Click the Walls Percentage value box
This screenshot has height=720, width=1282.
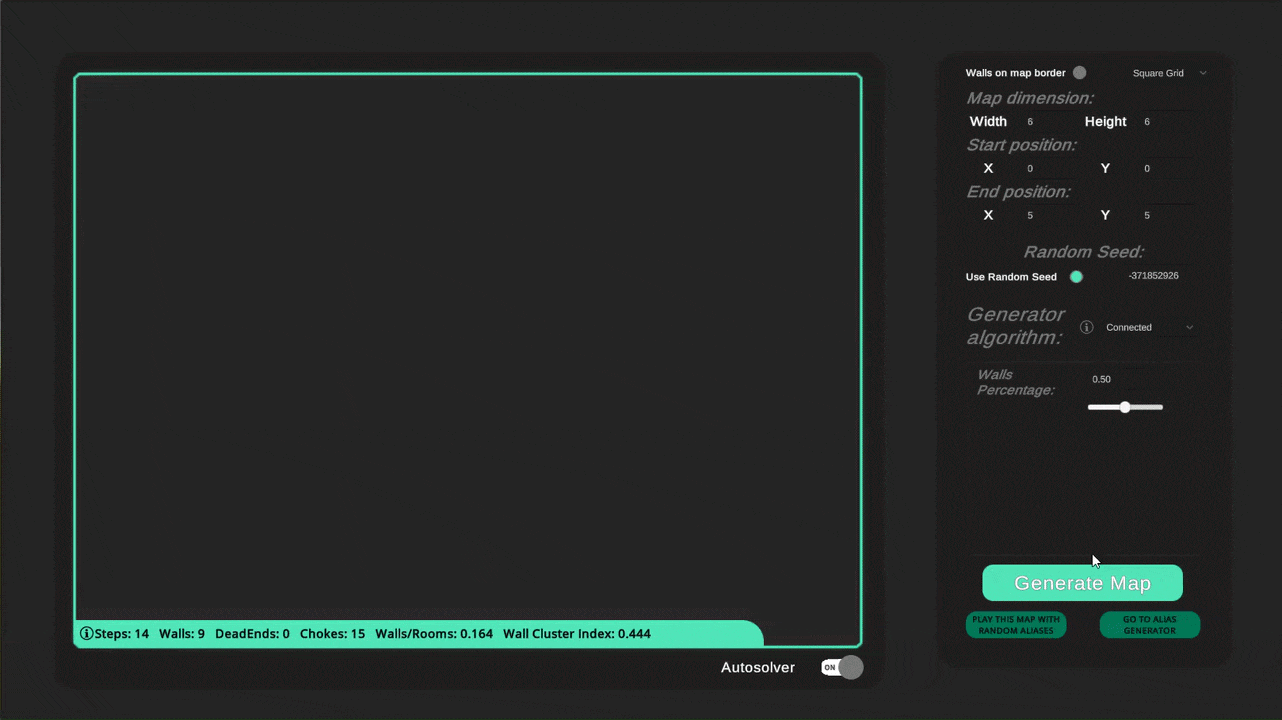pos(1124,380)
